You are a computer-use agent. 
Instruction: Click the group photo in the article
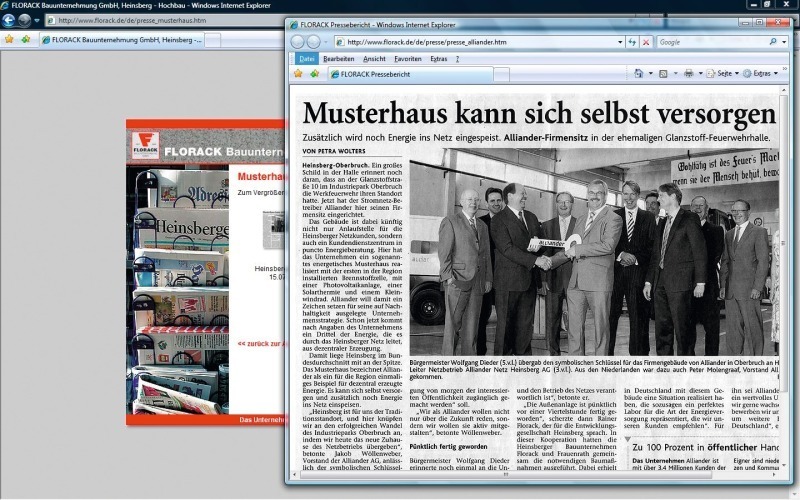[594, 252]
